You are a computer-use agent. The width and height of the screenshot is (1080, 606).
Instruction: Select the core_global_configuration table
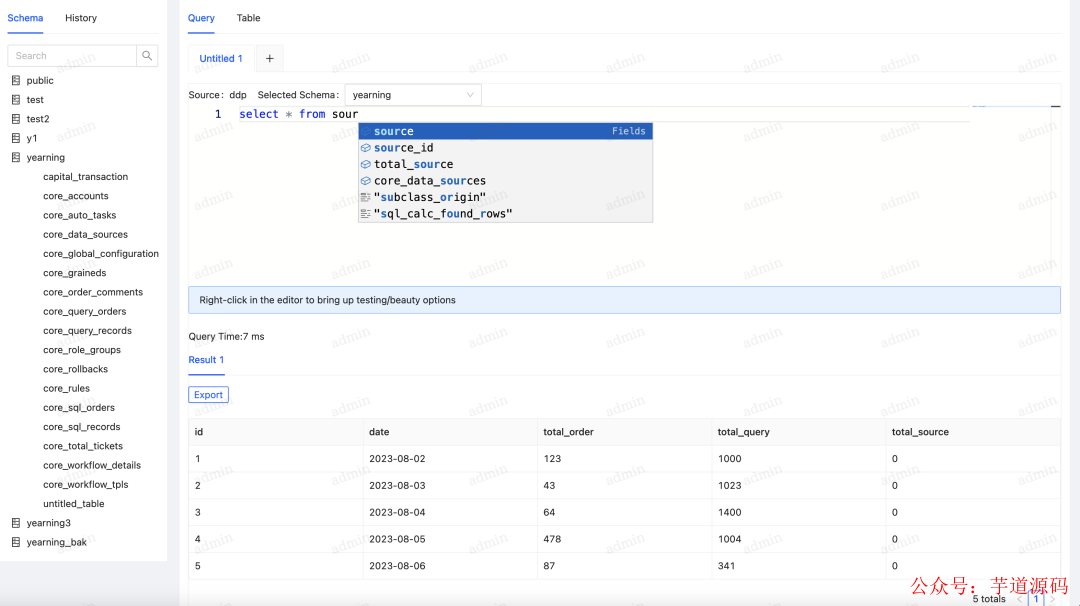pos(101,254)
